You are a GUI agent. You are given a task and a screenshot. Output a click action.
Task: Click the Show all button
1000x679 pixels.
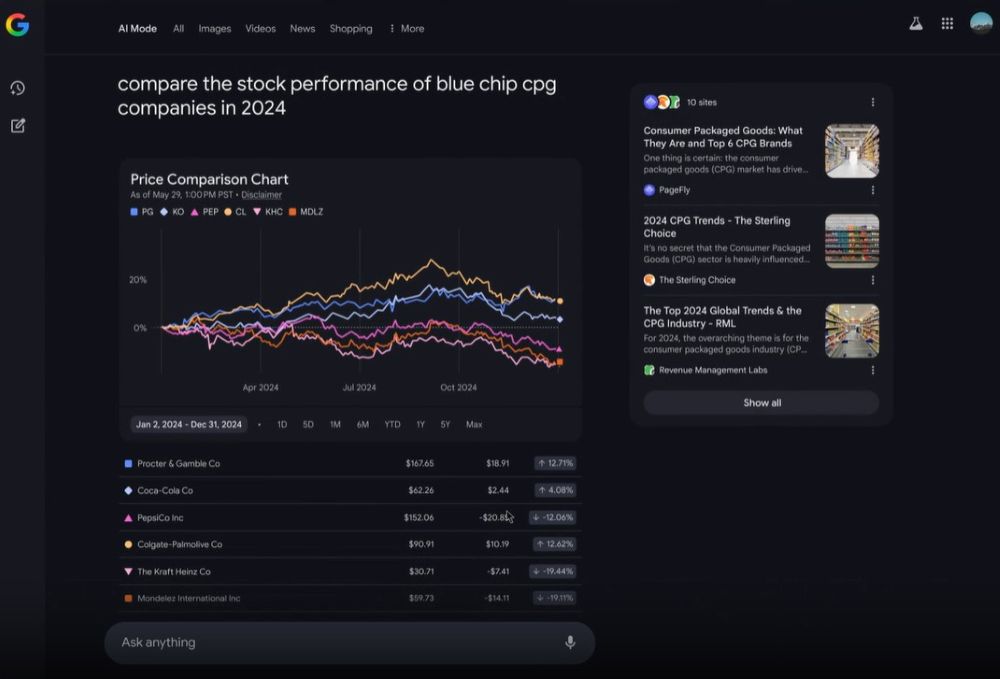pyautogui.click(x=761, y=403)
